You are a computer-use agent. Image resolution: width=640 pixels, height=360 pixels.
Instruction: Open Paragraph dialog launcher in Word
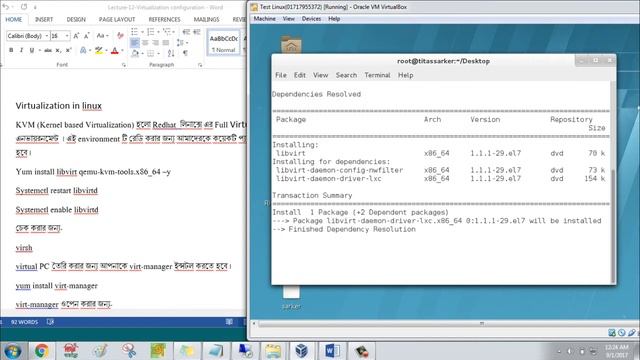200,65
